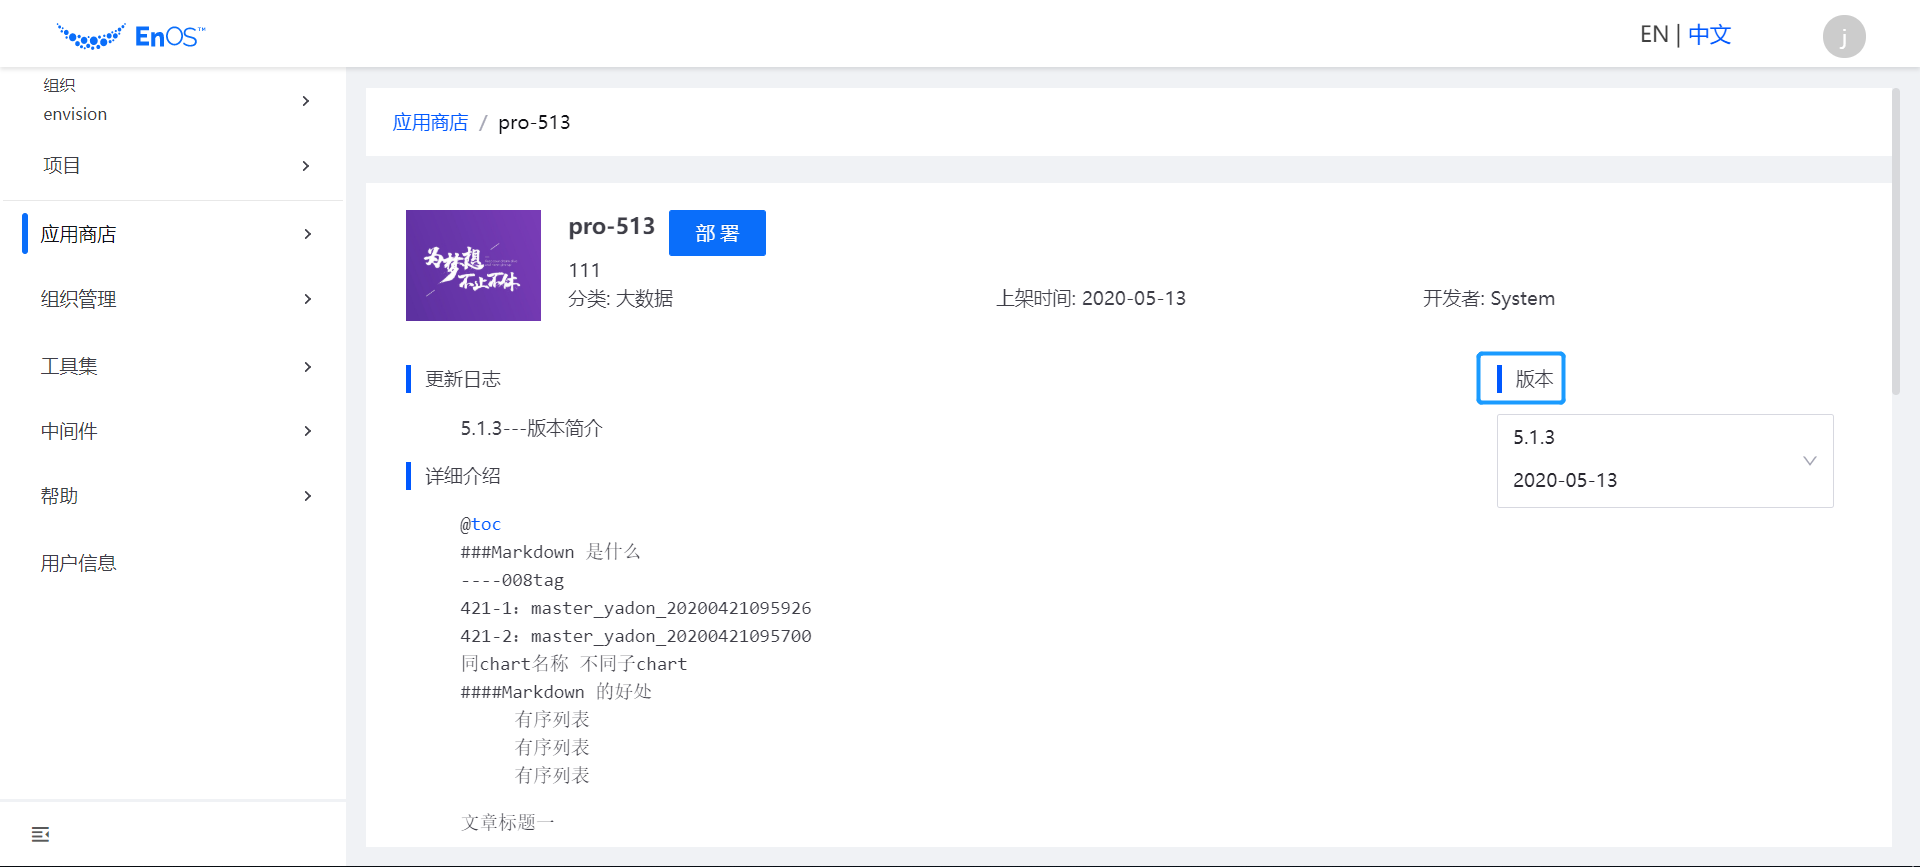The height and width of the screenshot is (867, 1920).
Task: Expand the 帮助 menu chevron
Action: (x=307, y=496)
